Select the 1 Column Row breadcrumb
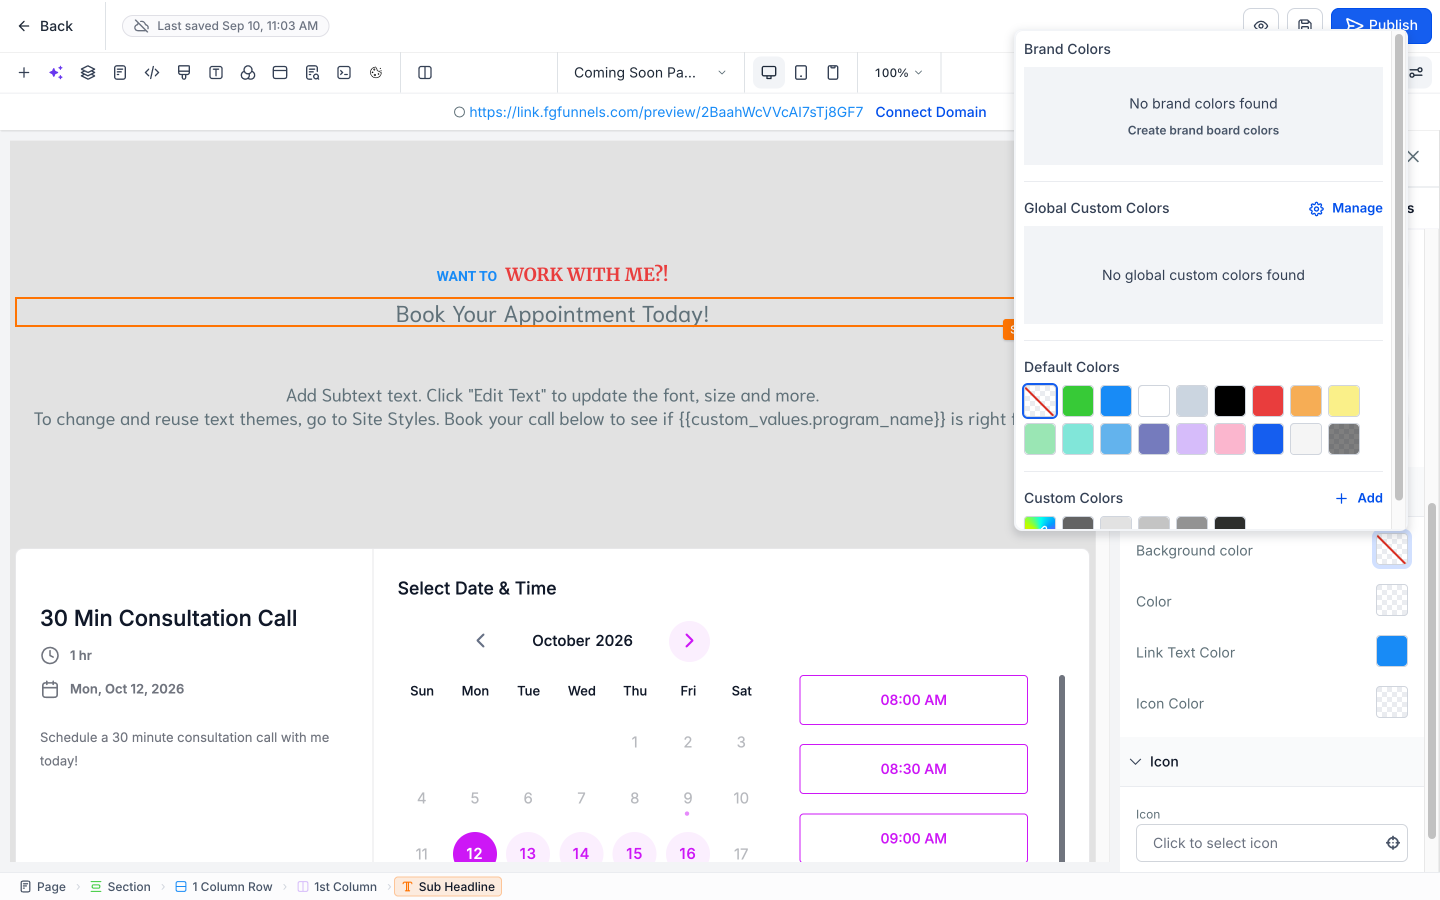Viewport: 1440px width, 900px height. pos(224,887)
